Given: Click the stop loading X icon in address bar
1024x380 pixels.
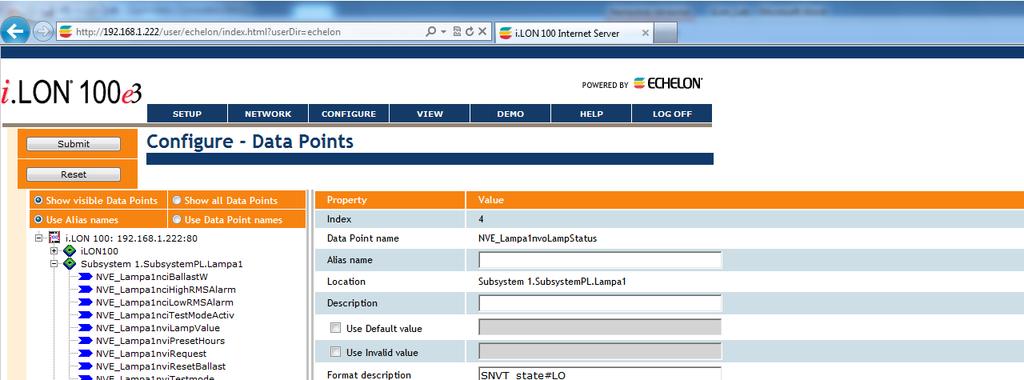Looking at the screenshot, I should coord(482,31).
